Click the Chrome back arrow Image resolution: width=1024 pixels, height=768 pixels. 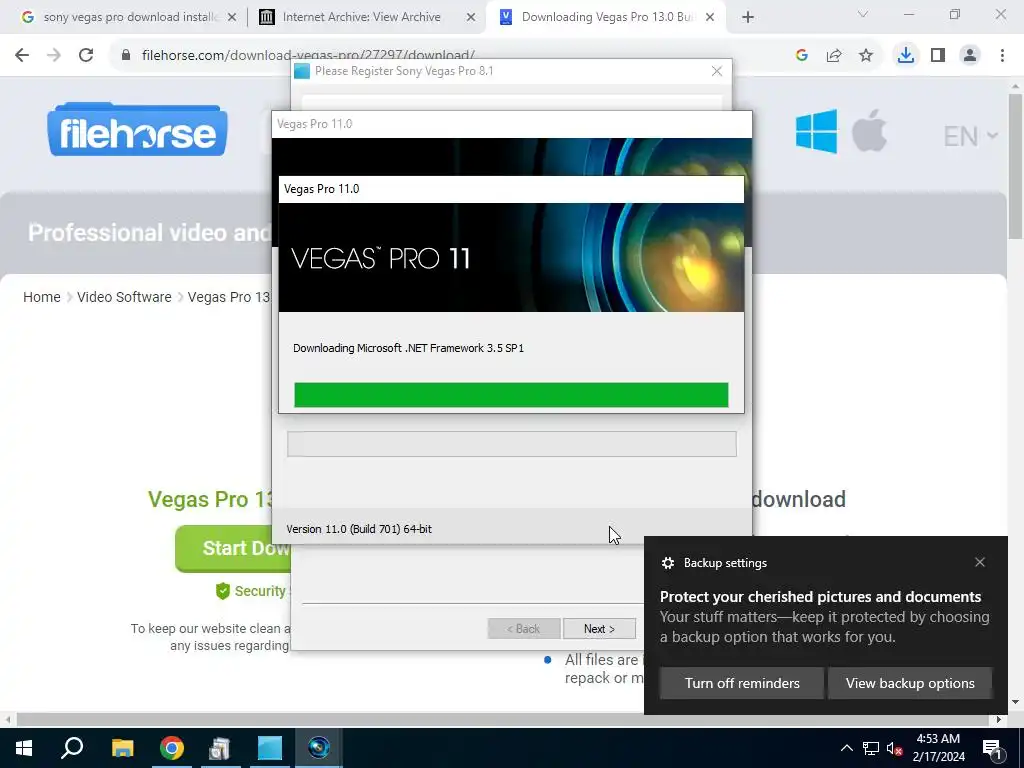click(22, 55)
